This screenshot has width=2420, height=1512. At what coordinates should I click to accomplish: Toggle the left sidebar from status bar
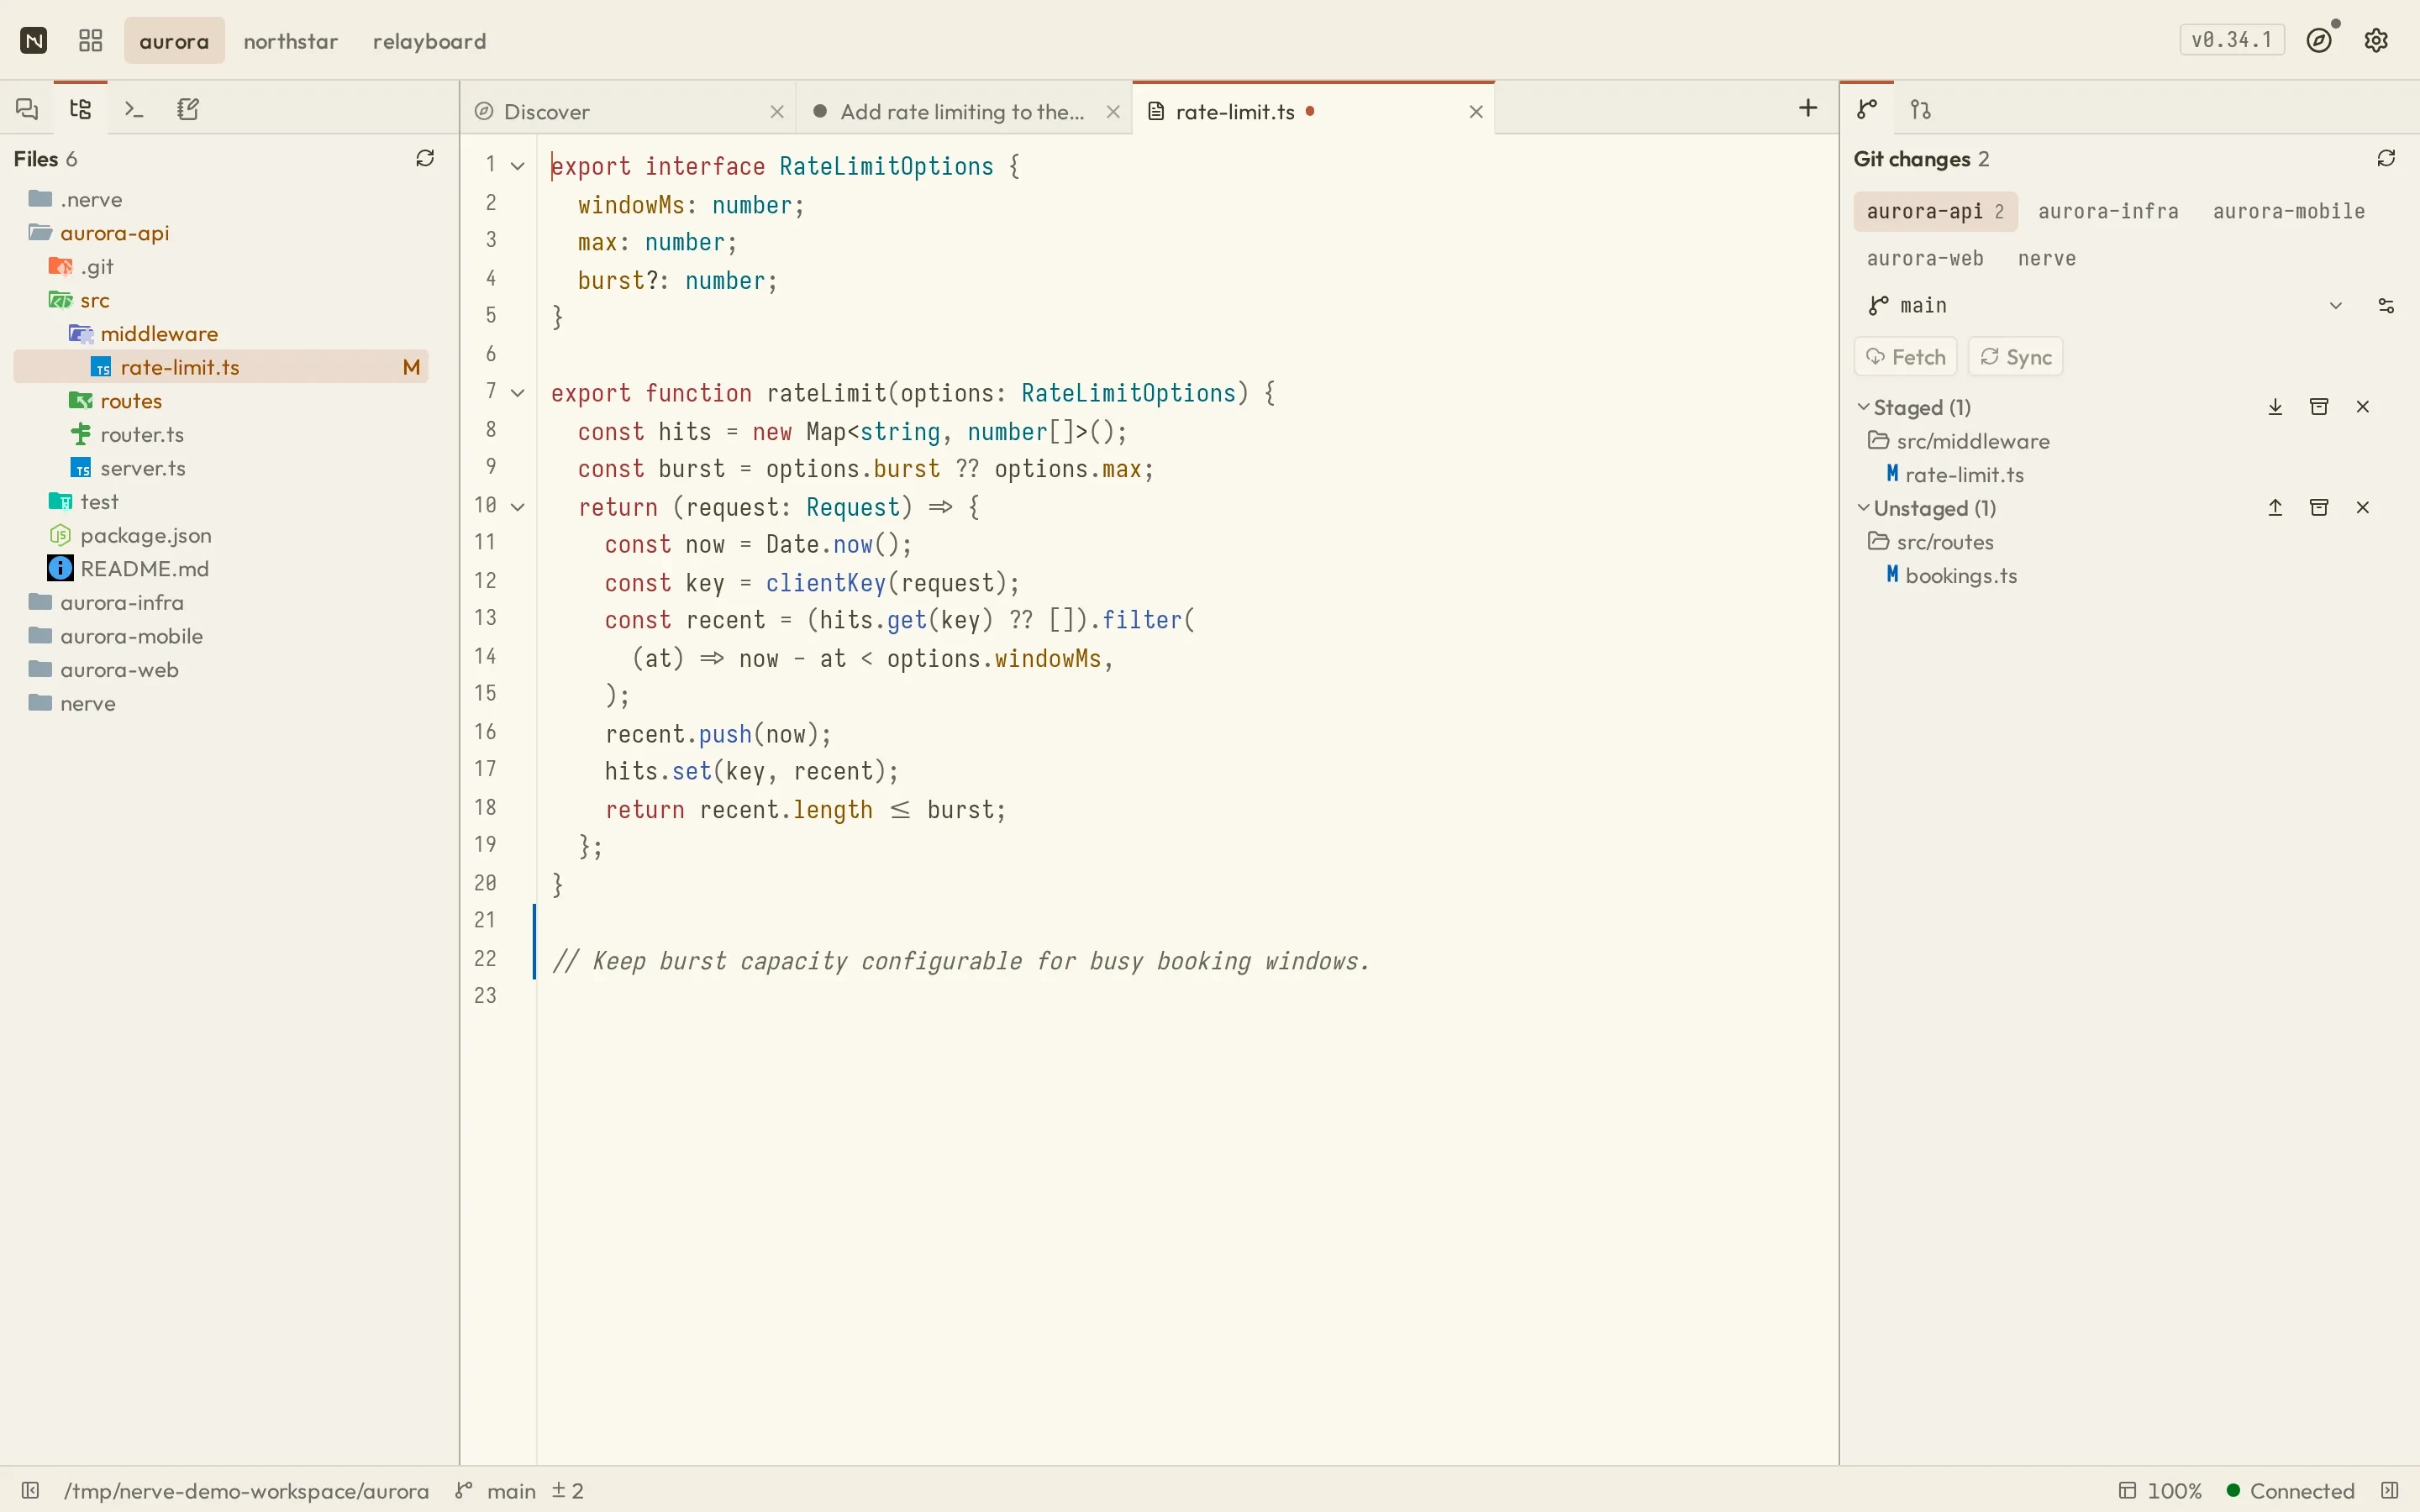pos(31,1490)
